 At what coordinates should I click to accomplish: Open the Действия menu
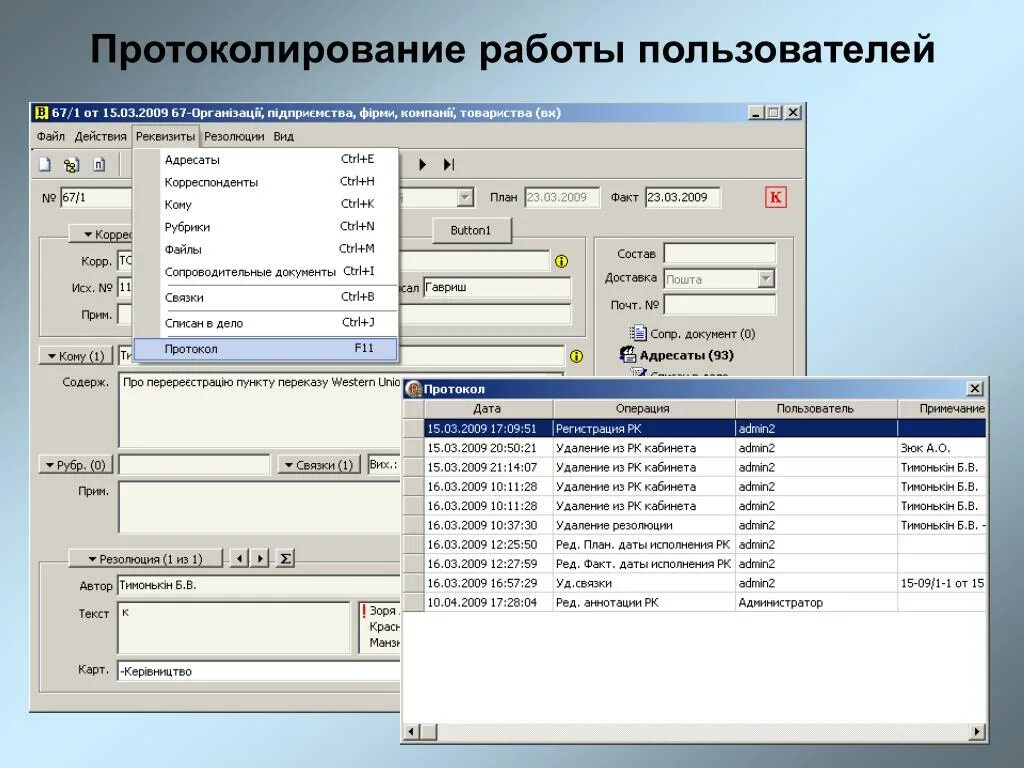(100, 136)
